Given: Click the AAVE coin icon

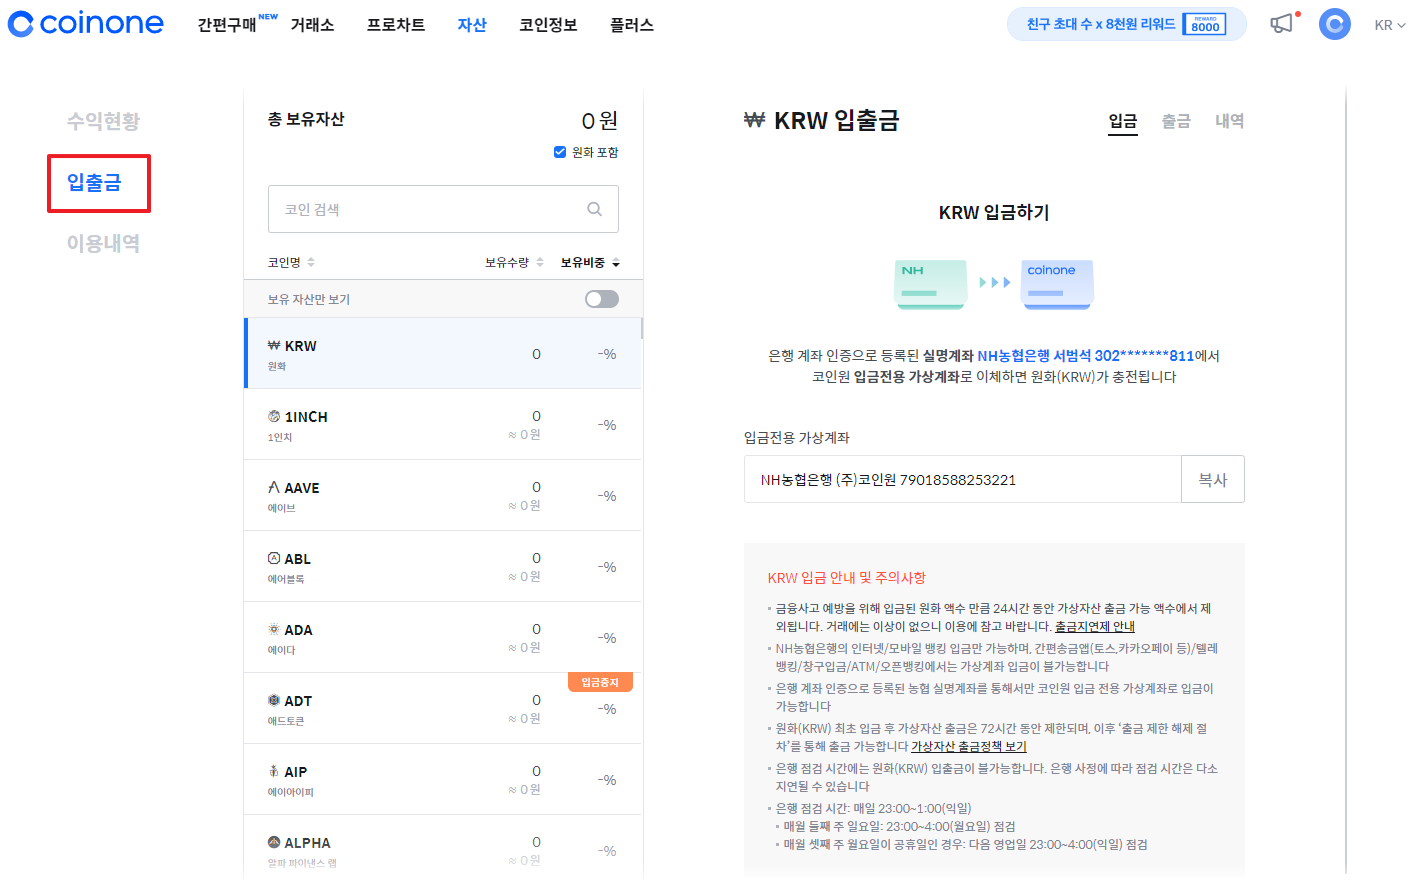Looking at the screenshot, I should pyautogui.click(x=274, y=487).
